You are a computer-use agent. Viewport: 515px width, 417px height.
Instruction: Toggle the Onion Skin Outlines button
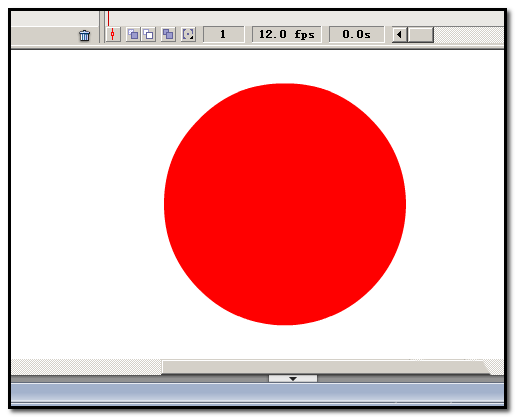pos(148,34)
